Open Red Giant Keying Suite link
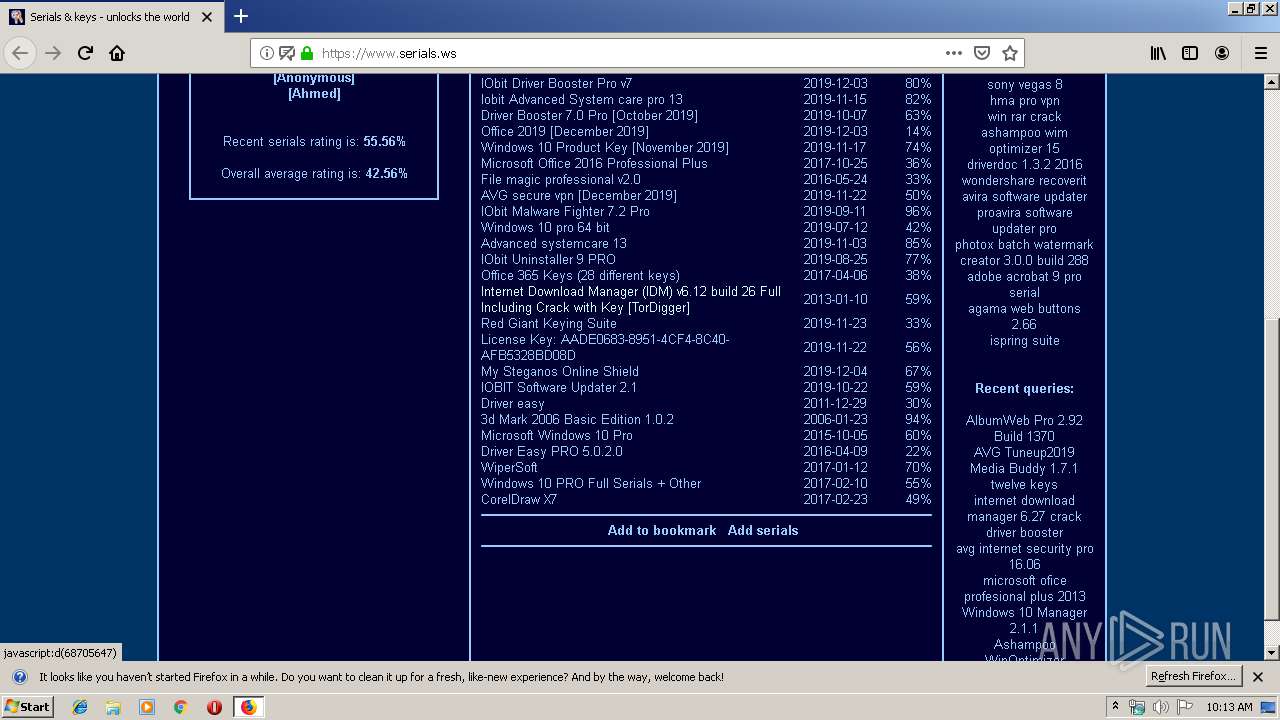Viewport: 1280px width, 720px height. 549,323
